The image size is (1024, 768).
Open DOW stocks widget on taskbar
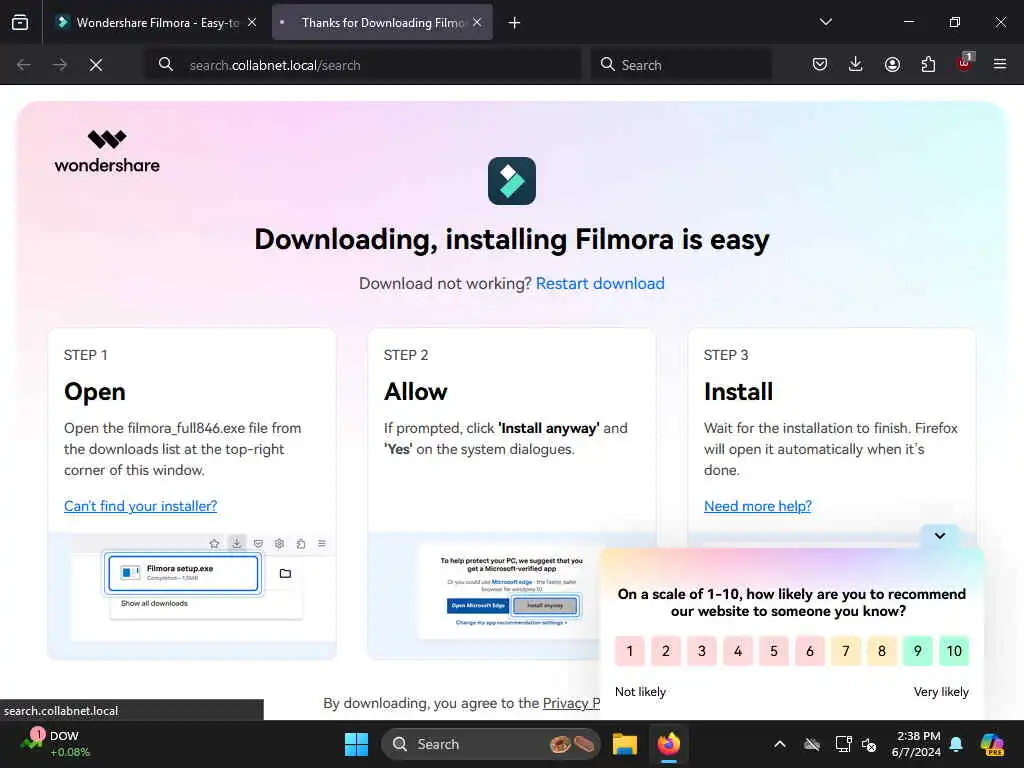tap(56, 744)
